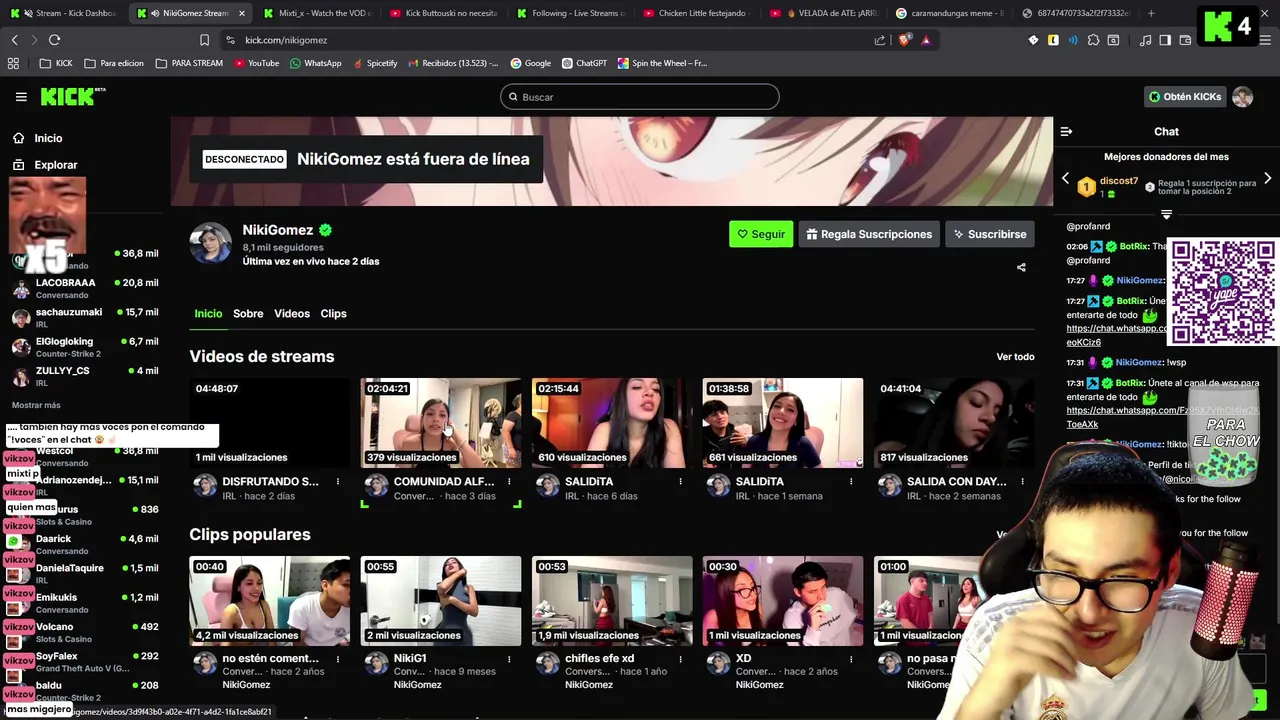Open Spicetify bookmark
The image size is (1280, 720).
pyautogui.click(x=374, y=63)
